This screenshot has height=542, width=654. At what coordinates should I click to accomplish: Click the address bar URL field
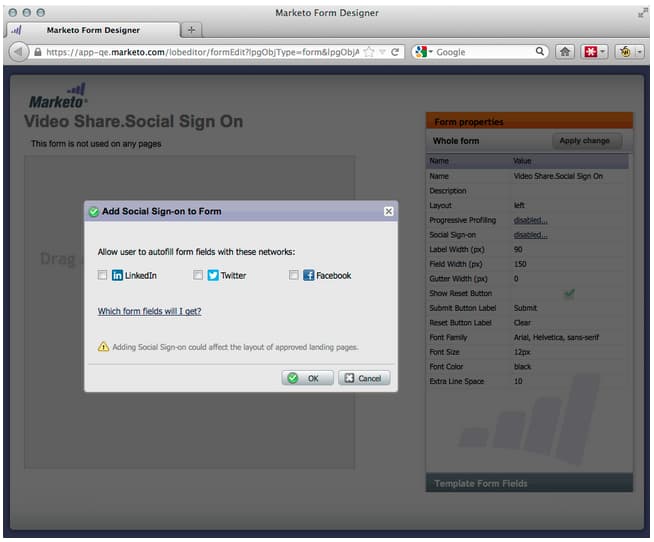pyautogui.click(x=202, y=52)
